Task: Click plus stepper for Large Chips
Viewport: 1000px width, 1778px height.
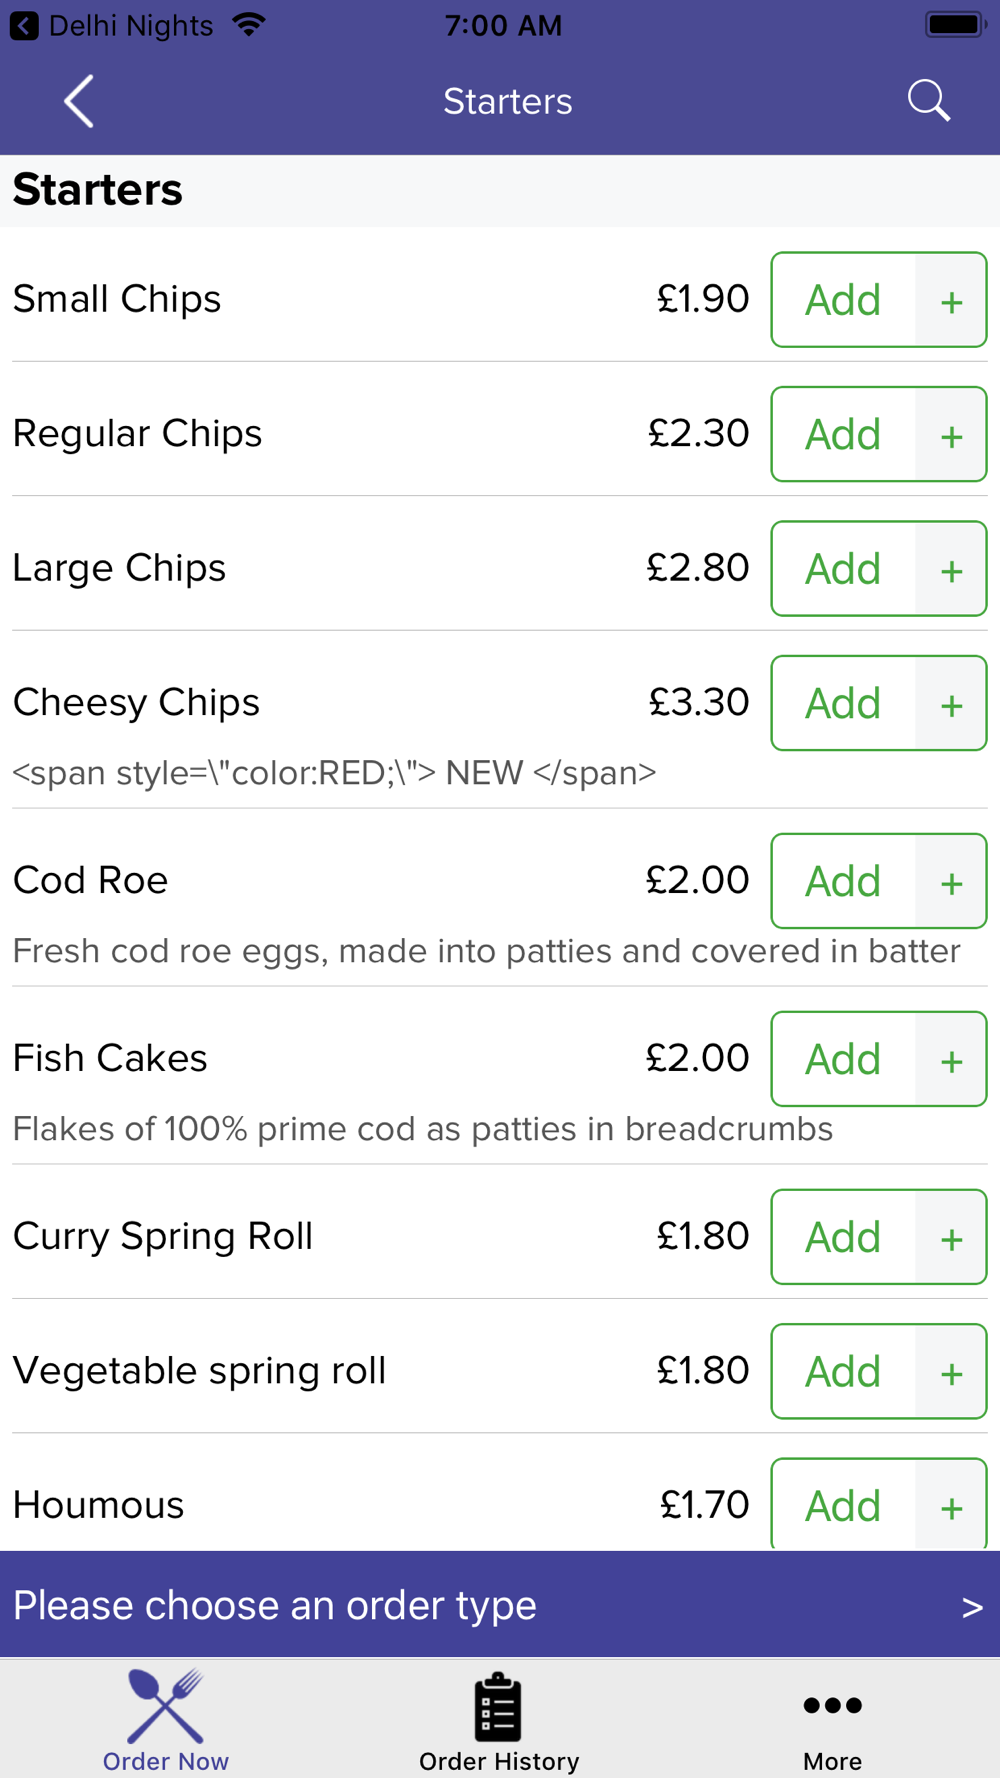Action: click(951, 570)
